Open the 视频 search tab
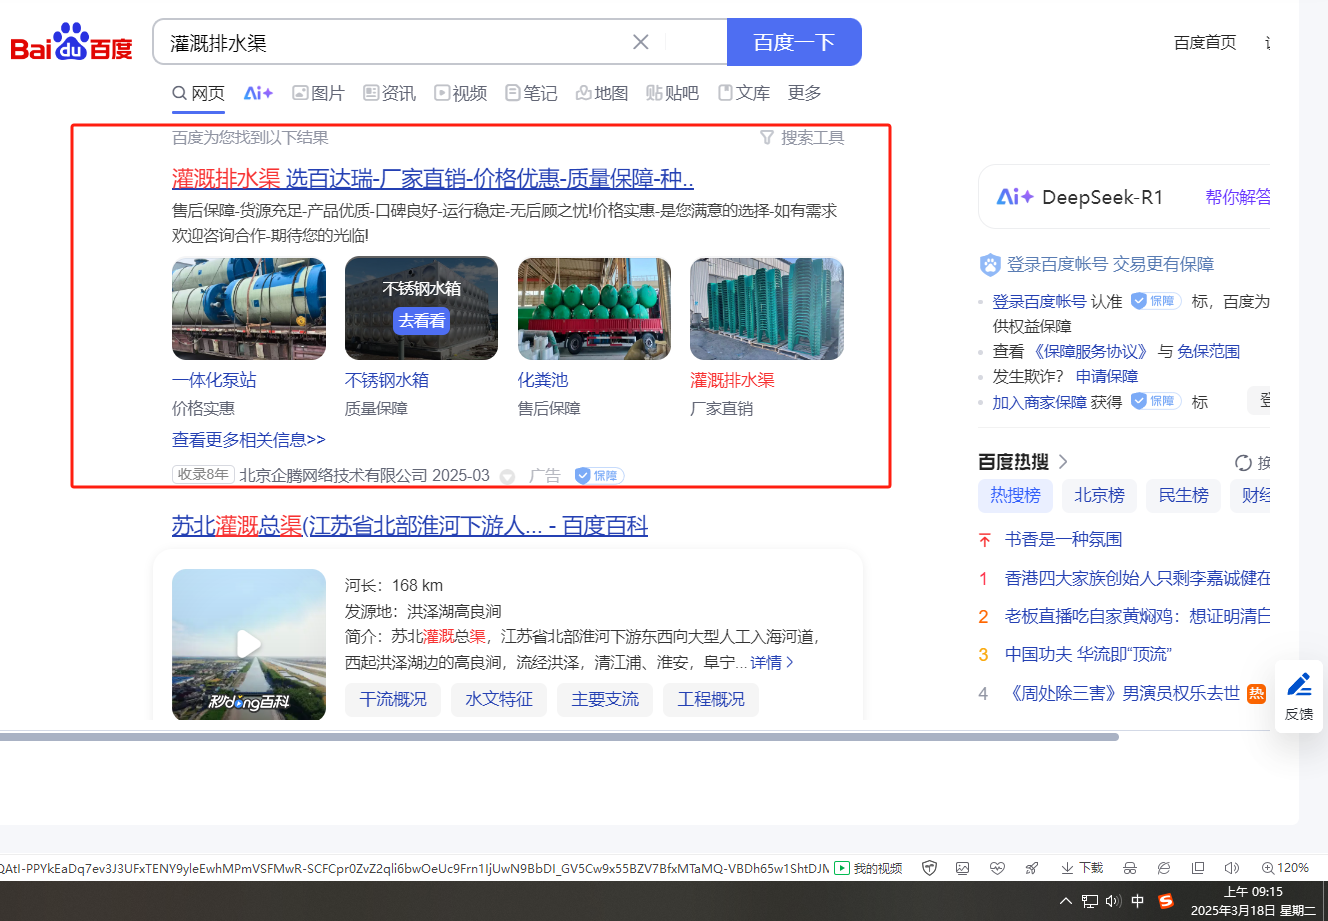 [460, 93]
